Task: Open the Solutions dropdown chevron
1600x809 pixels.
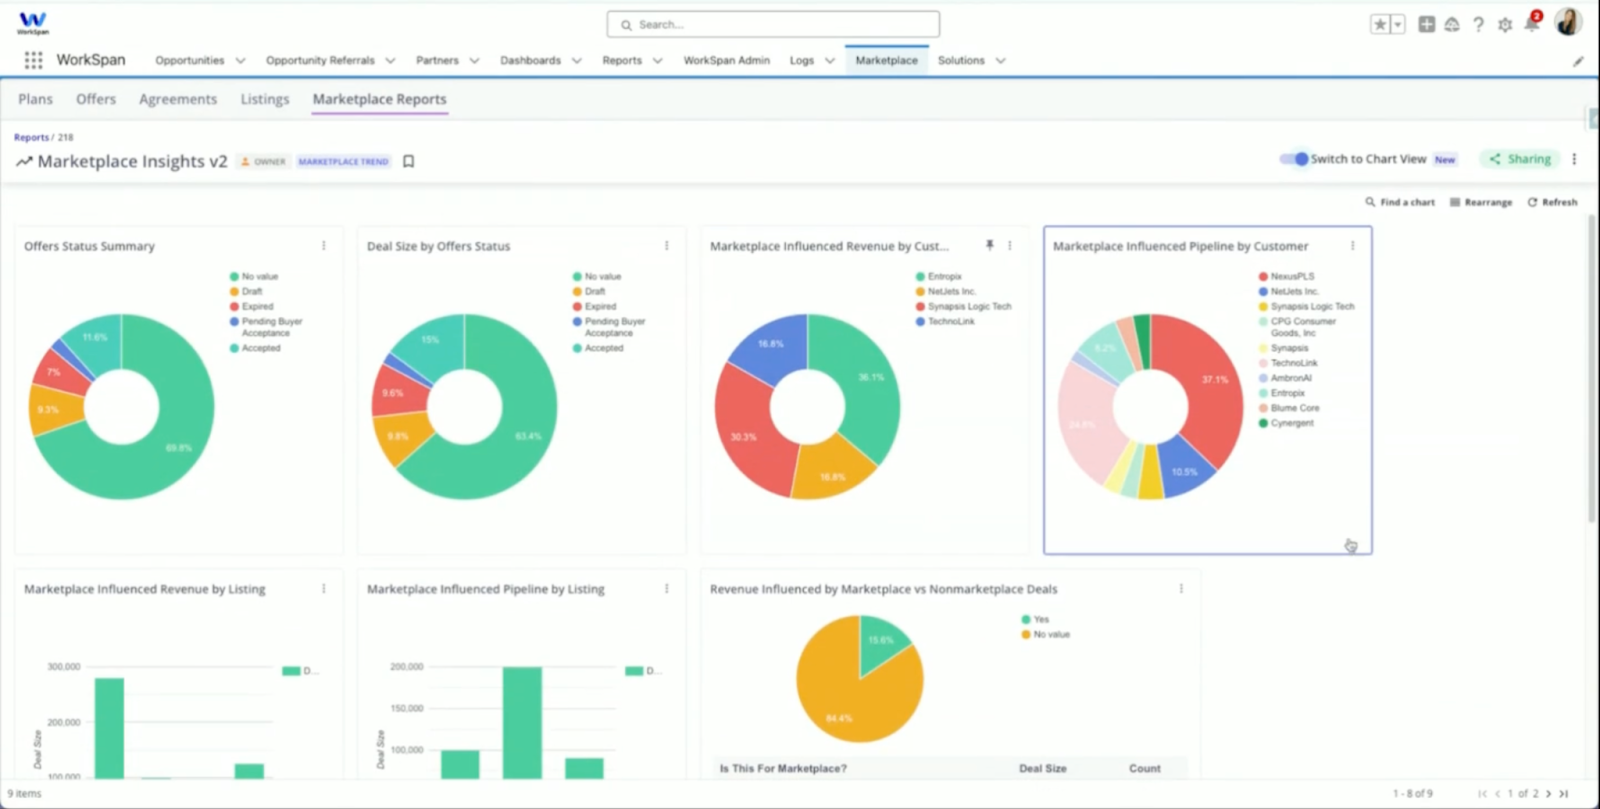Action: [1000, 61]
